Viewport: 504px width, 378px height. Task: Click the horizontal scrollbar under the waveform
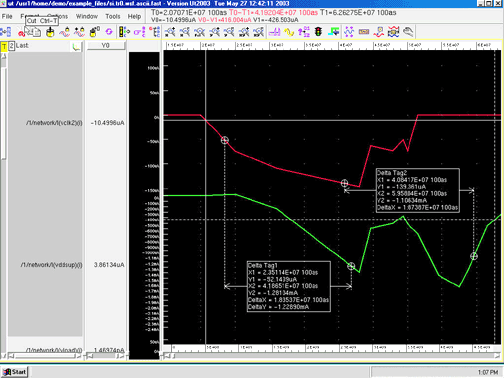pyautogui.click(x=332, y=356)
